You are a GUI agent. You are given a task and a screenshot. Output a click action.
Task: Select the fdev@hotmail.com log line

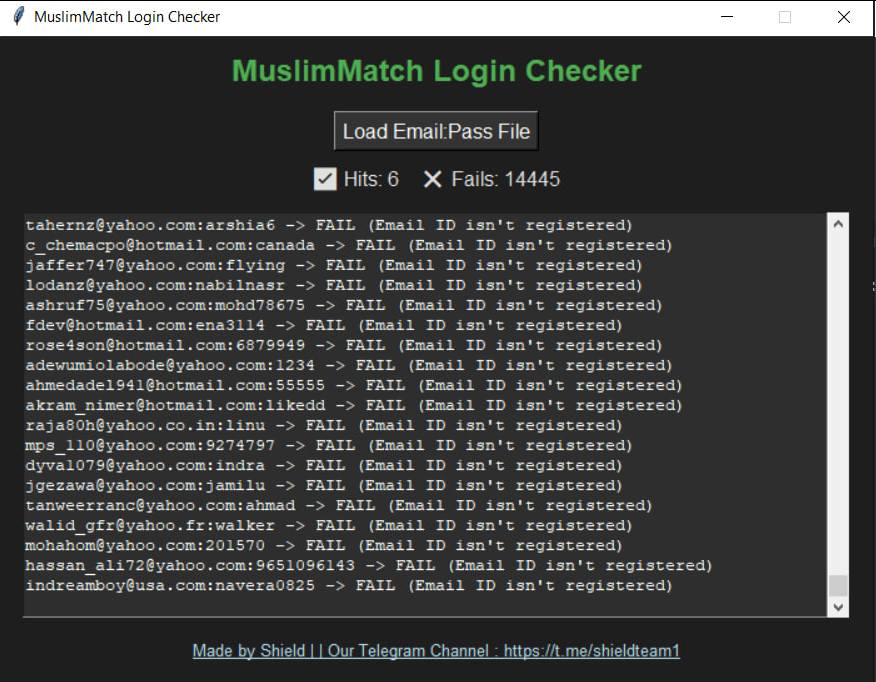[x=323, y=326]
